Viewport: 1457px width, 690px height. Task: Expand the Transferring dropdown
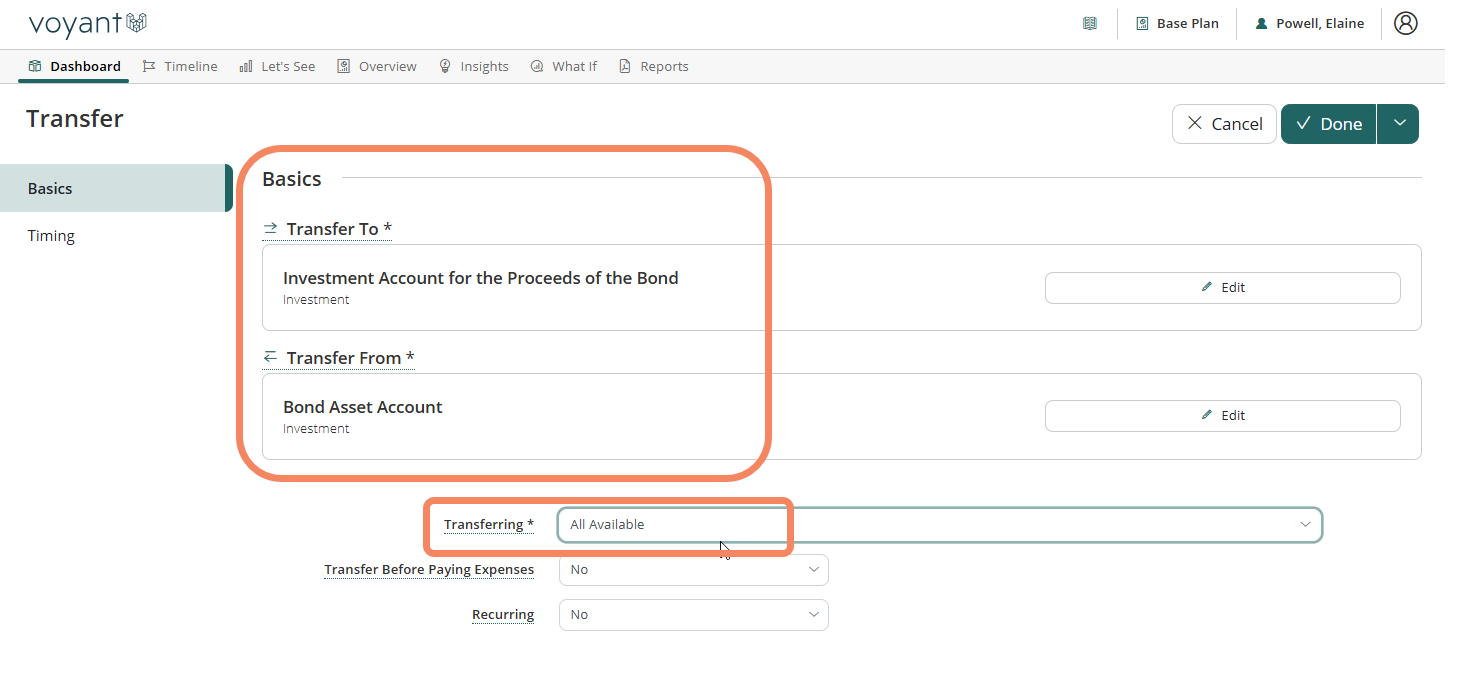(x=939, y=525)
